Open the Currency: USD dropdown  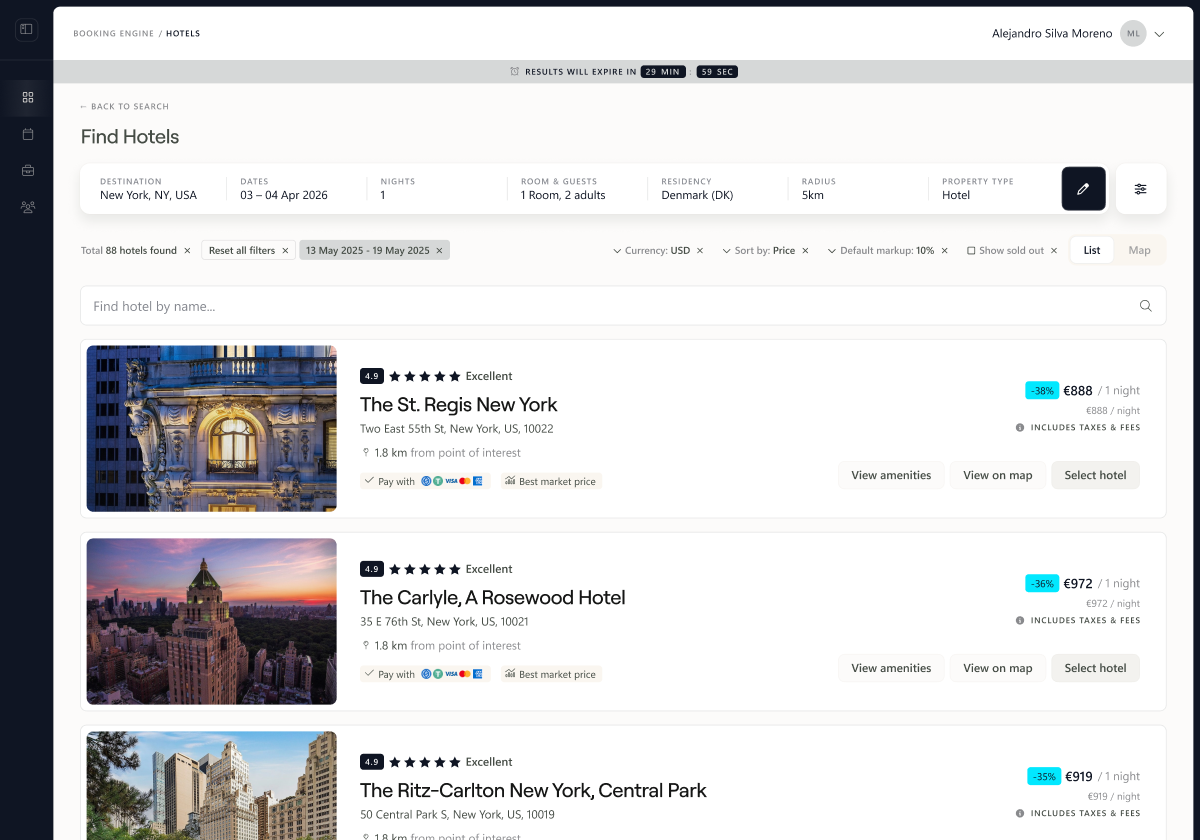pos(651,251)
